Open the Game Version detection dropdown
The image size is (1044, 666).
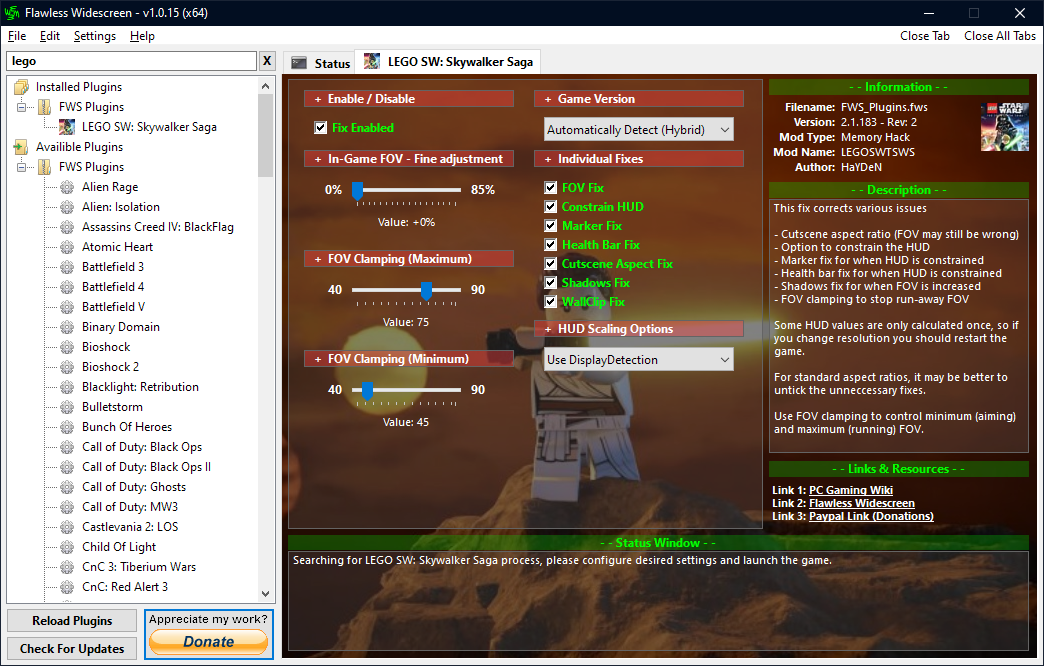639,130
